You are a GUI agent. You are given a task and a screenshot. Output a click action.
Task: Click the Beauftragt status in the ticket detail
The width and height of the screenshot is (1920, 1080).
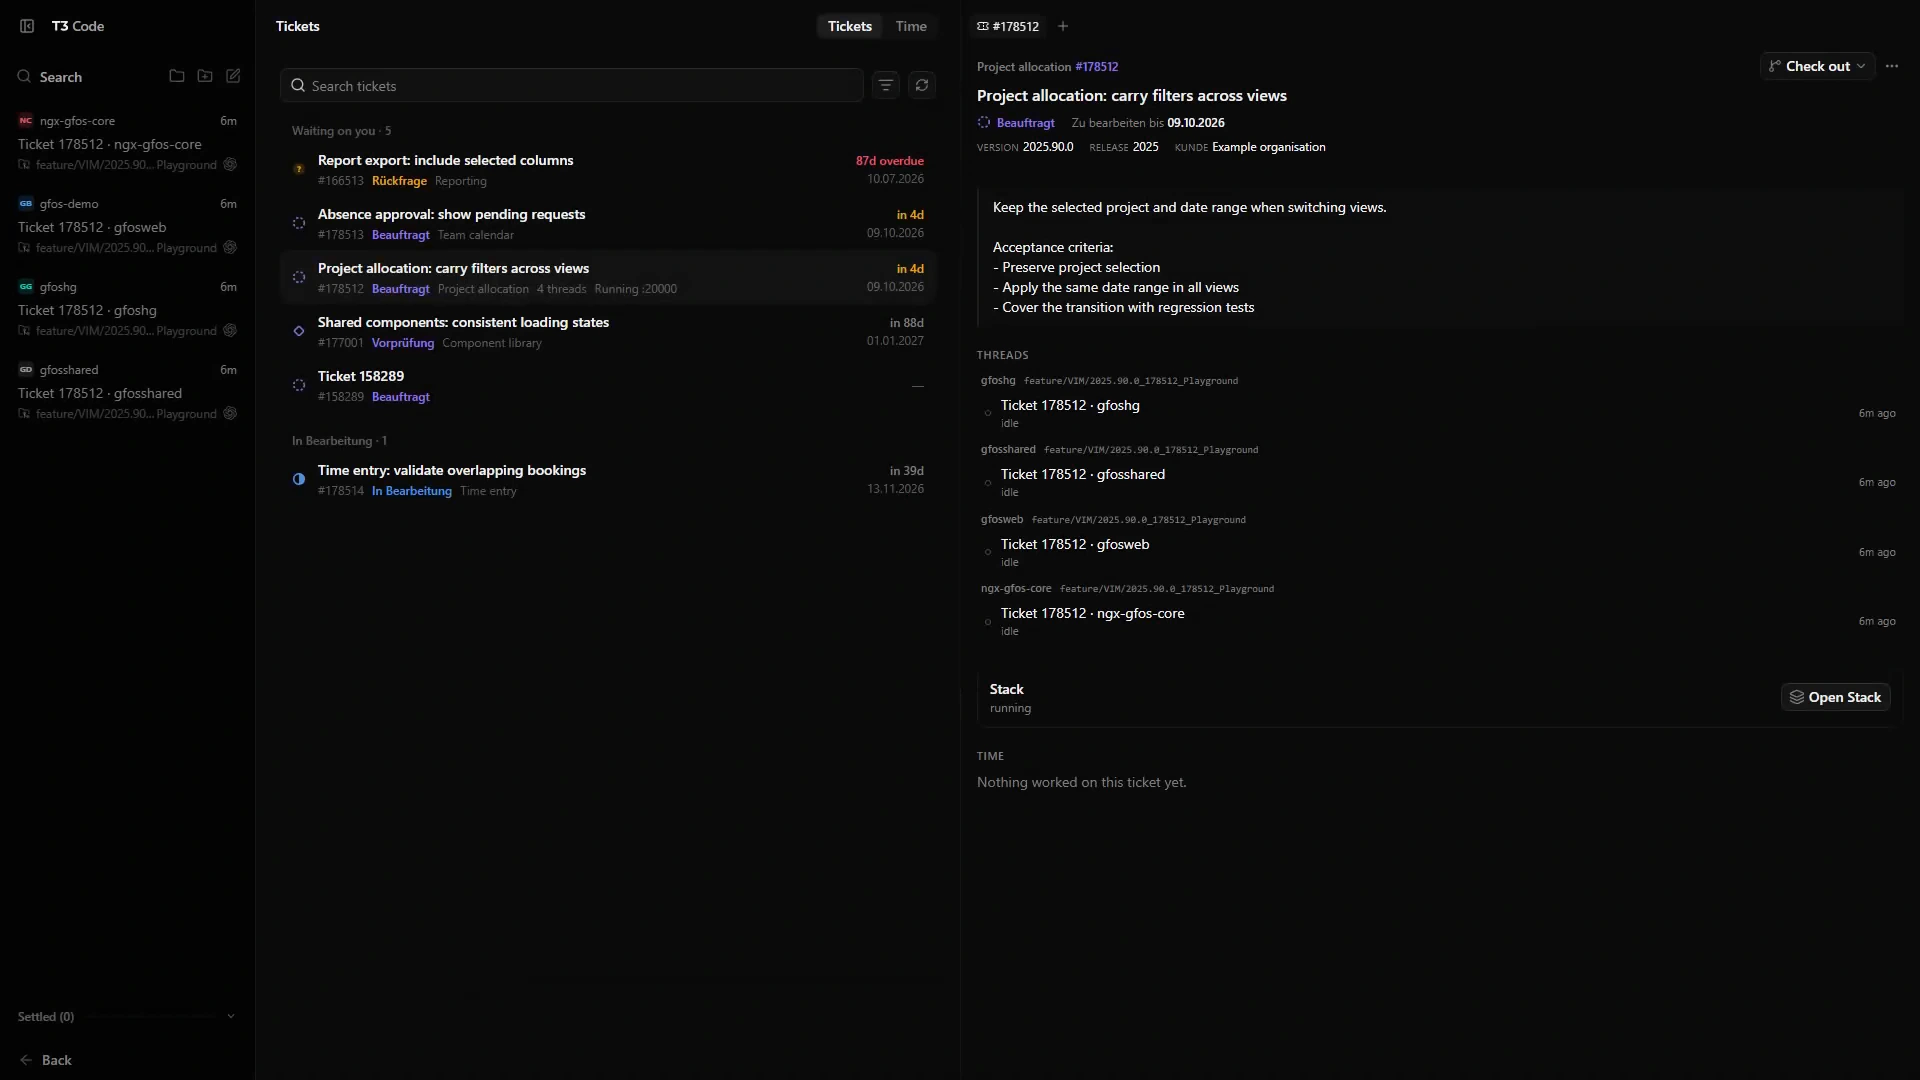click(x=1016, y=123)
